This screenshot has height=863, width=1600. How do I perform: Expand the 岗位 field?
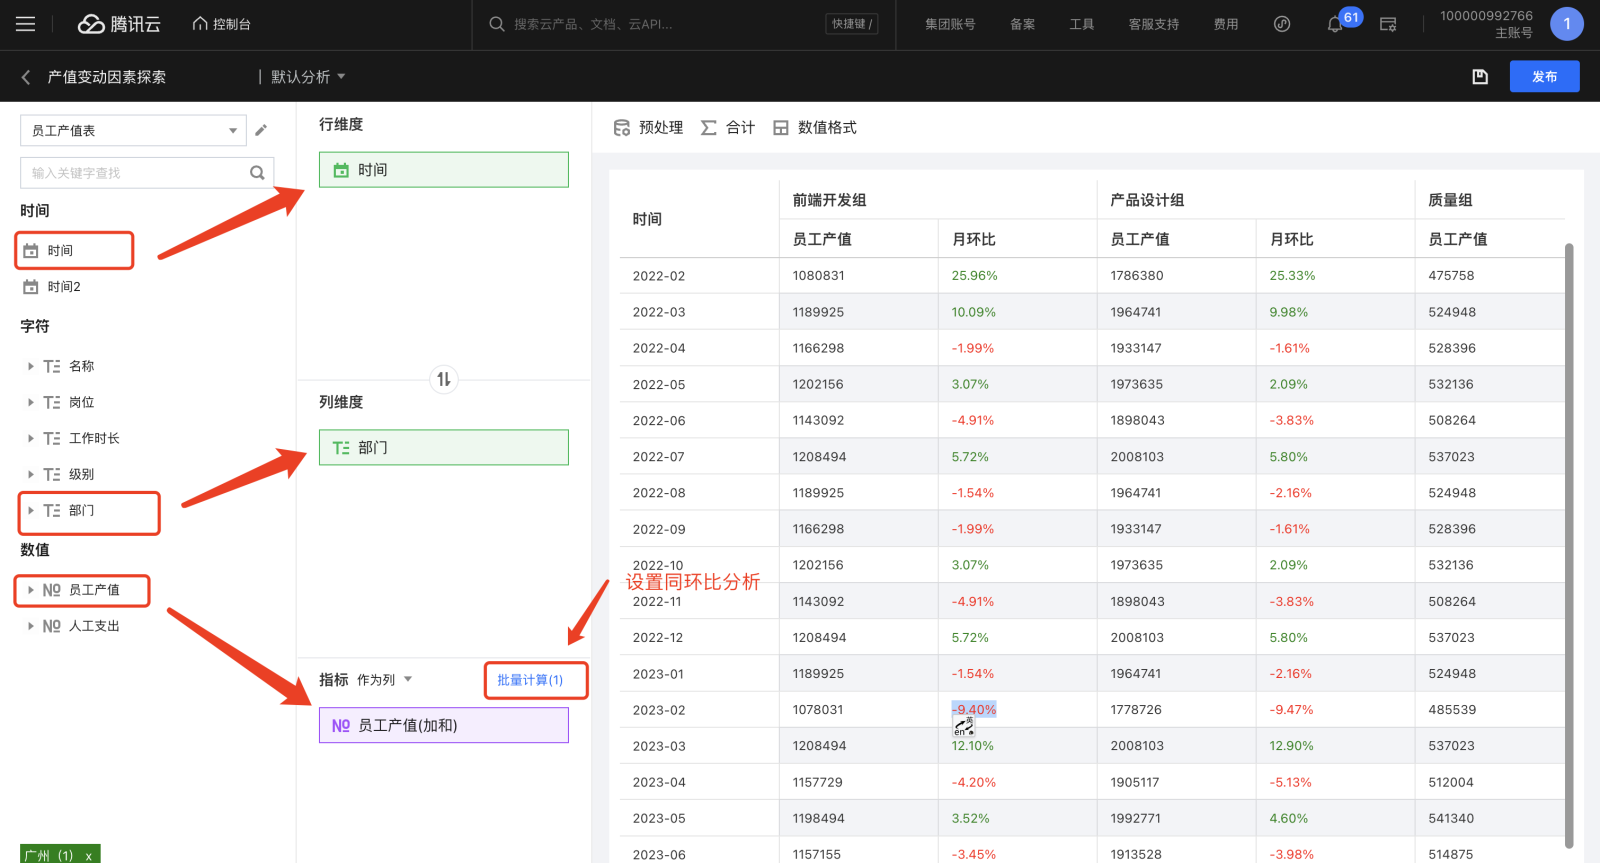pyautogui.click(x=30, y=402)
